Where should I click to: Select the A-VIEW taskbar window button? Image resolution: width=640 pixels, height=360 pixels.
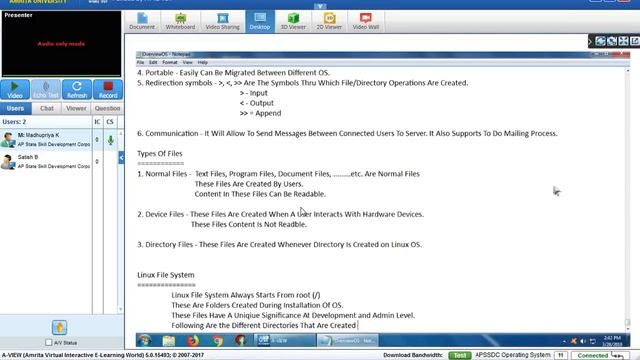click(x=285, y=340)
